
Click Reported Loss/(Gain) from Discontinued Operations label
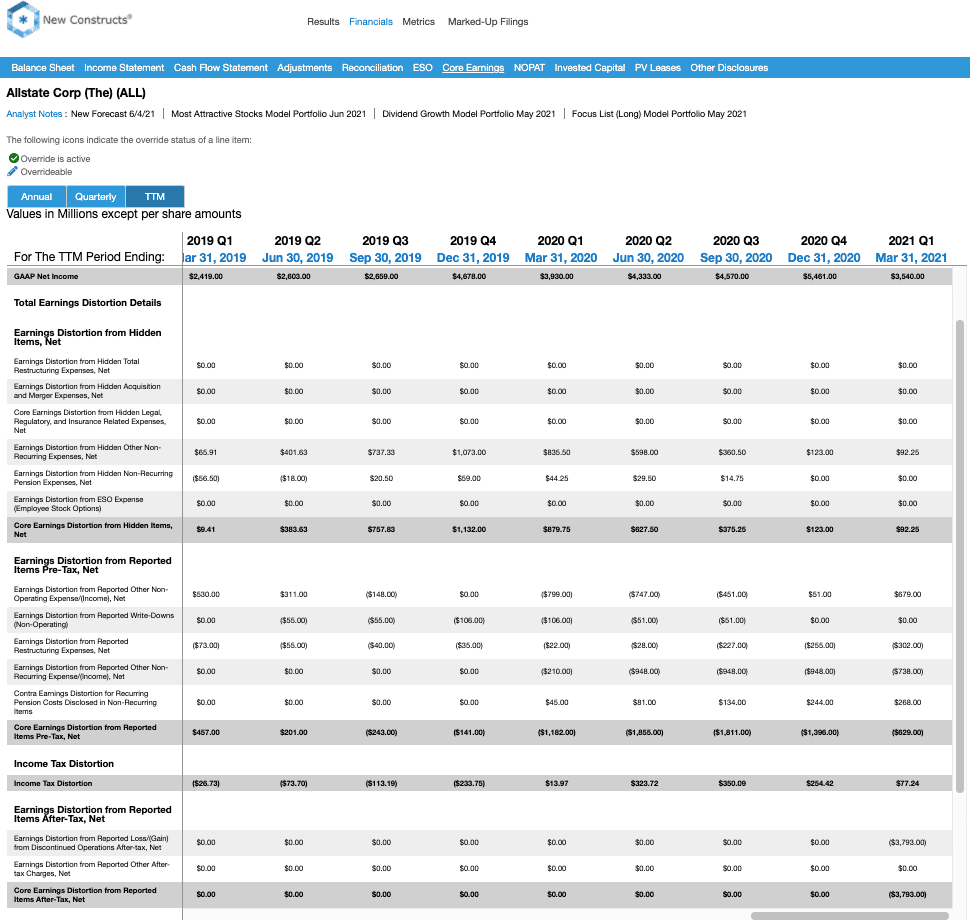click(91, 843)
